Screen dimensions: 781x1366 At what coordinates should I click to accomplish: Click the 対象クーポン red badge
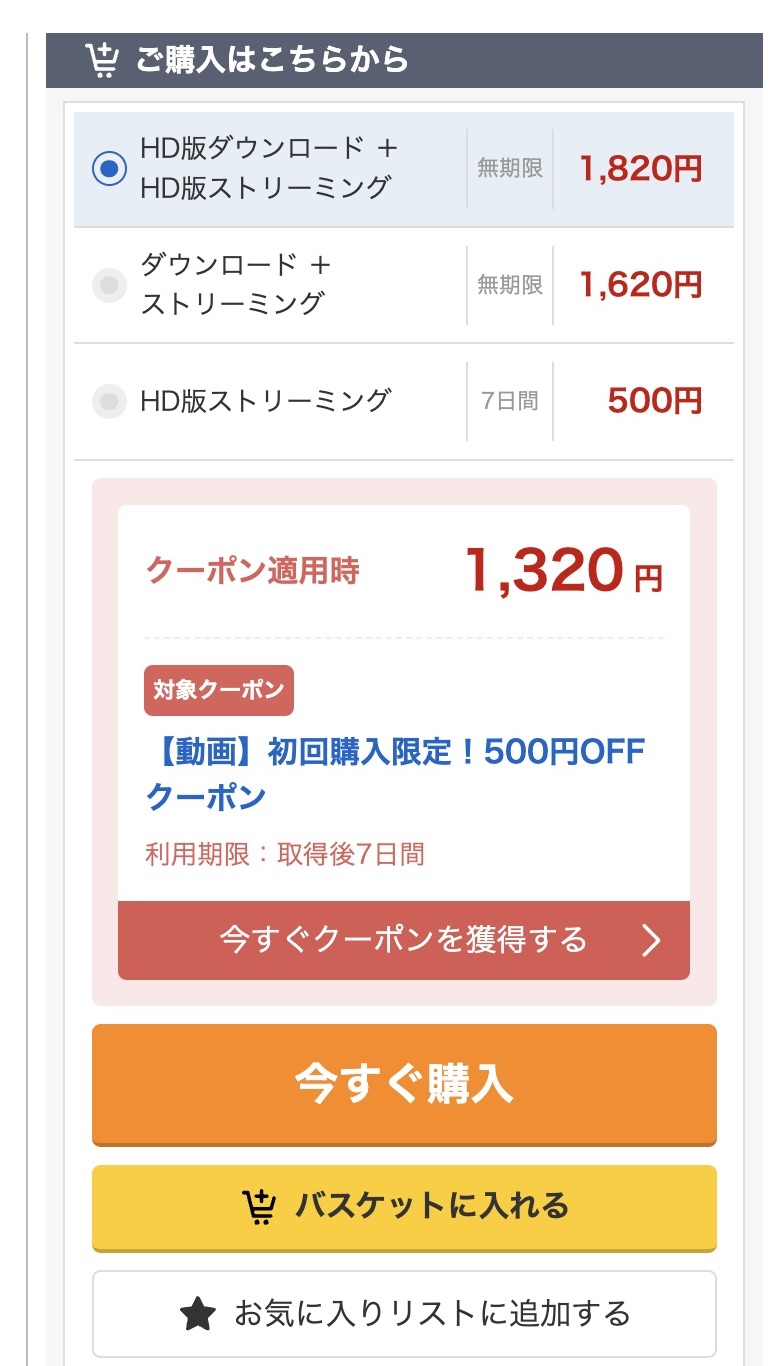[219, 690]
